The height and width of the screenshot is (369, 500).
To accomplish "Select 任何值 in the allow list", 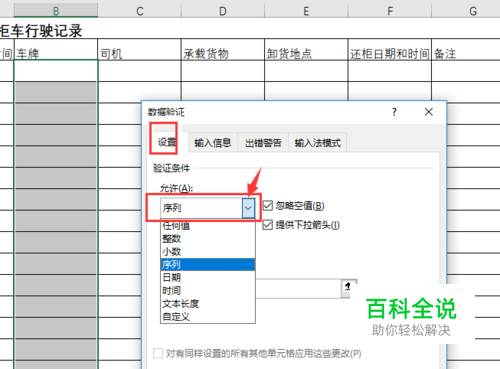I will click(x=208, y=226).
